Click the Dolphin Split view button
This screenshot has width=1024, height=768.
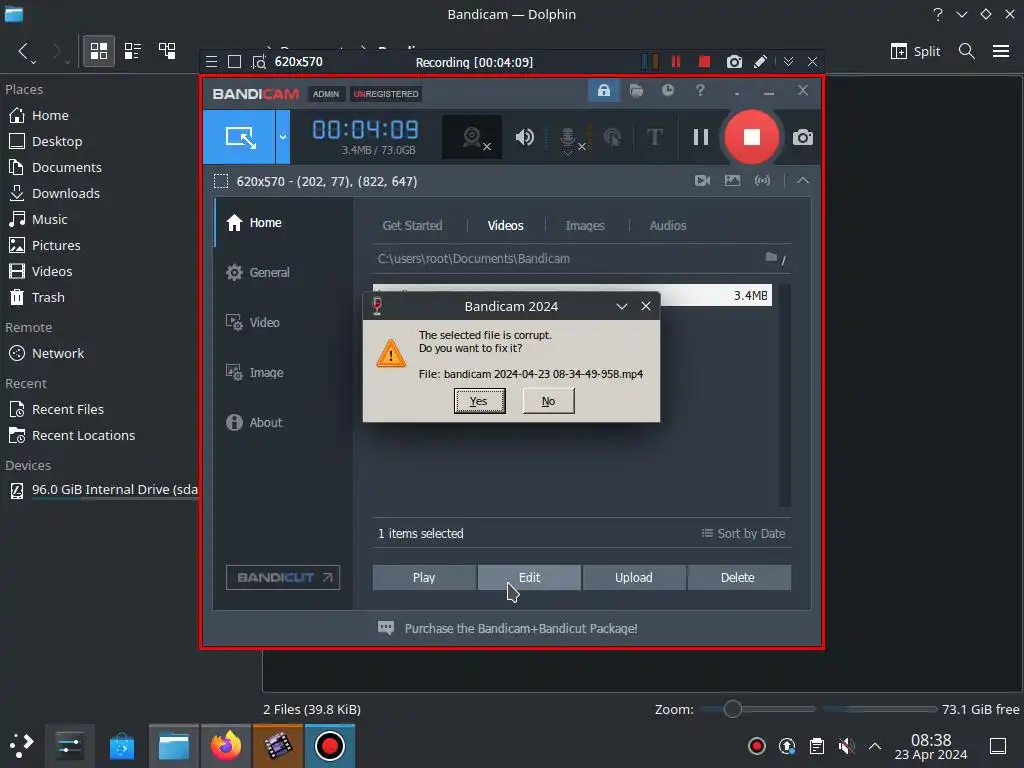[x=915, y=51]
